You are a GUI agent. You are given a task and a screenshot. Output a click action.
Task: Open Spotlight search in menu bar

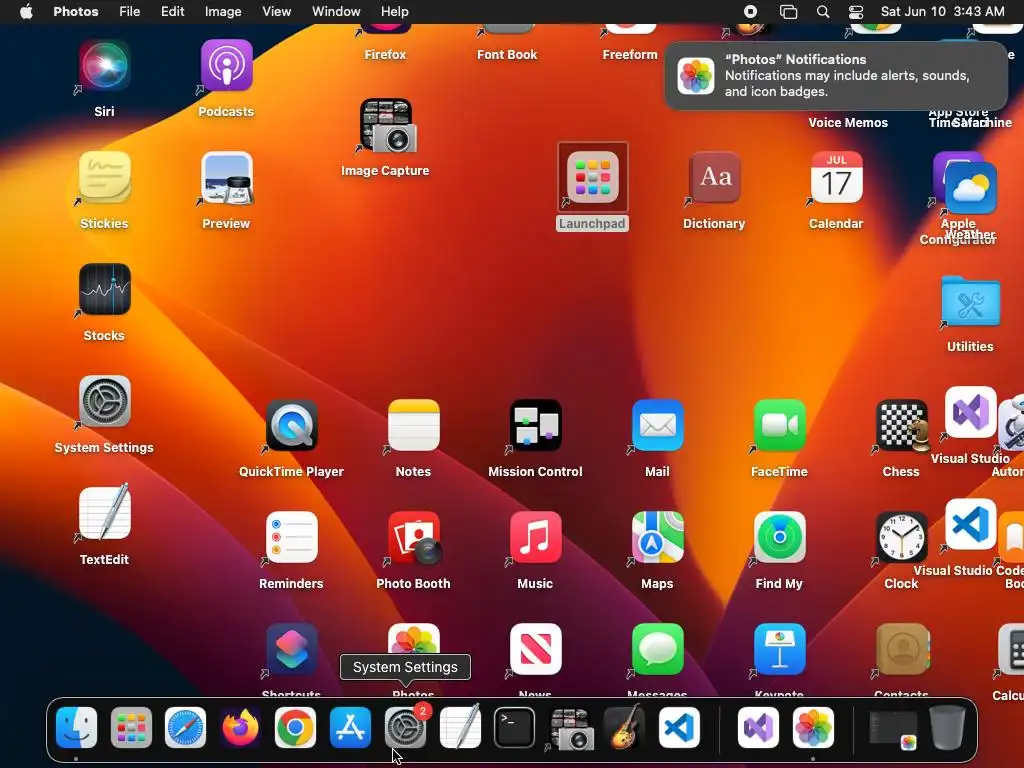pos(823,12)
